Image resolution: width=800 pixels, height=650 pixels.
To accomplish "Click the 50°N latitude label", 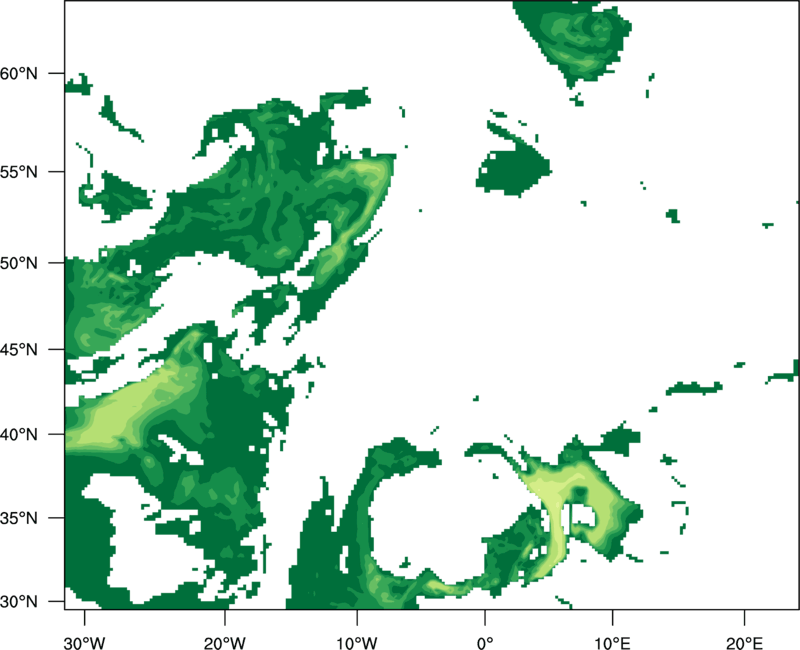I will 19,263.
